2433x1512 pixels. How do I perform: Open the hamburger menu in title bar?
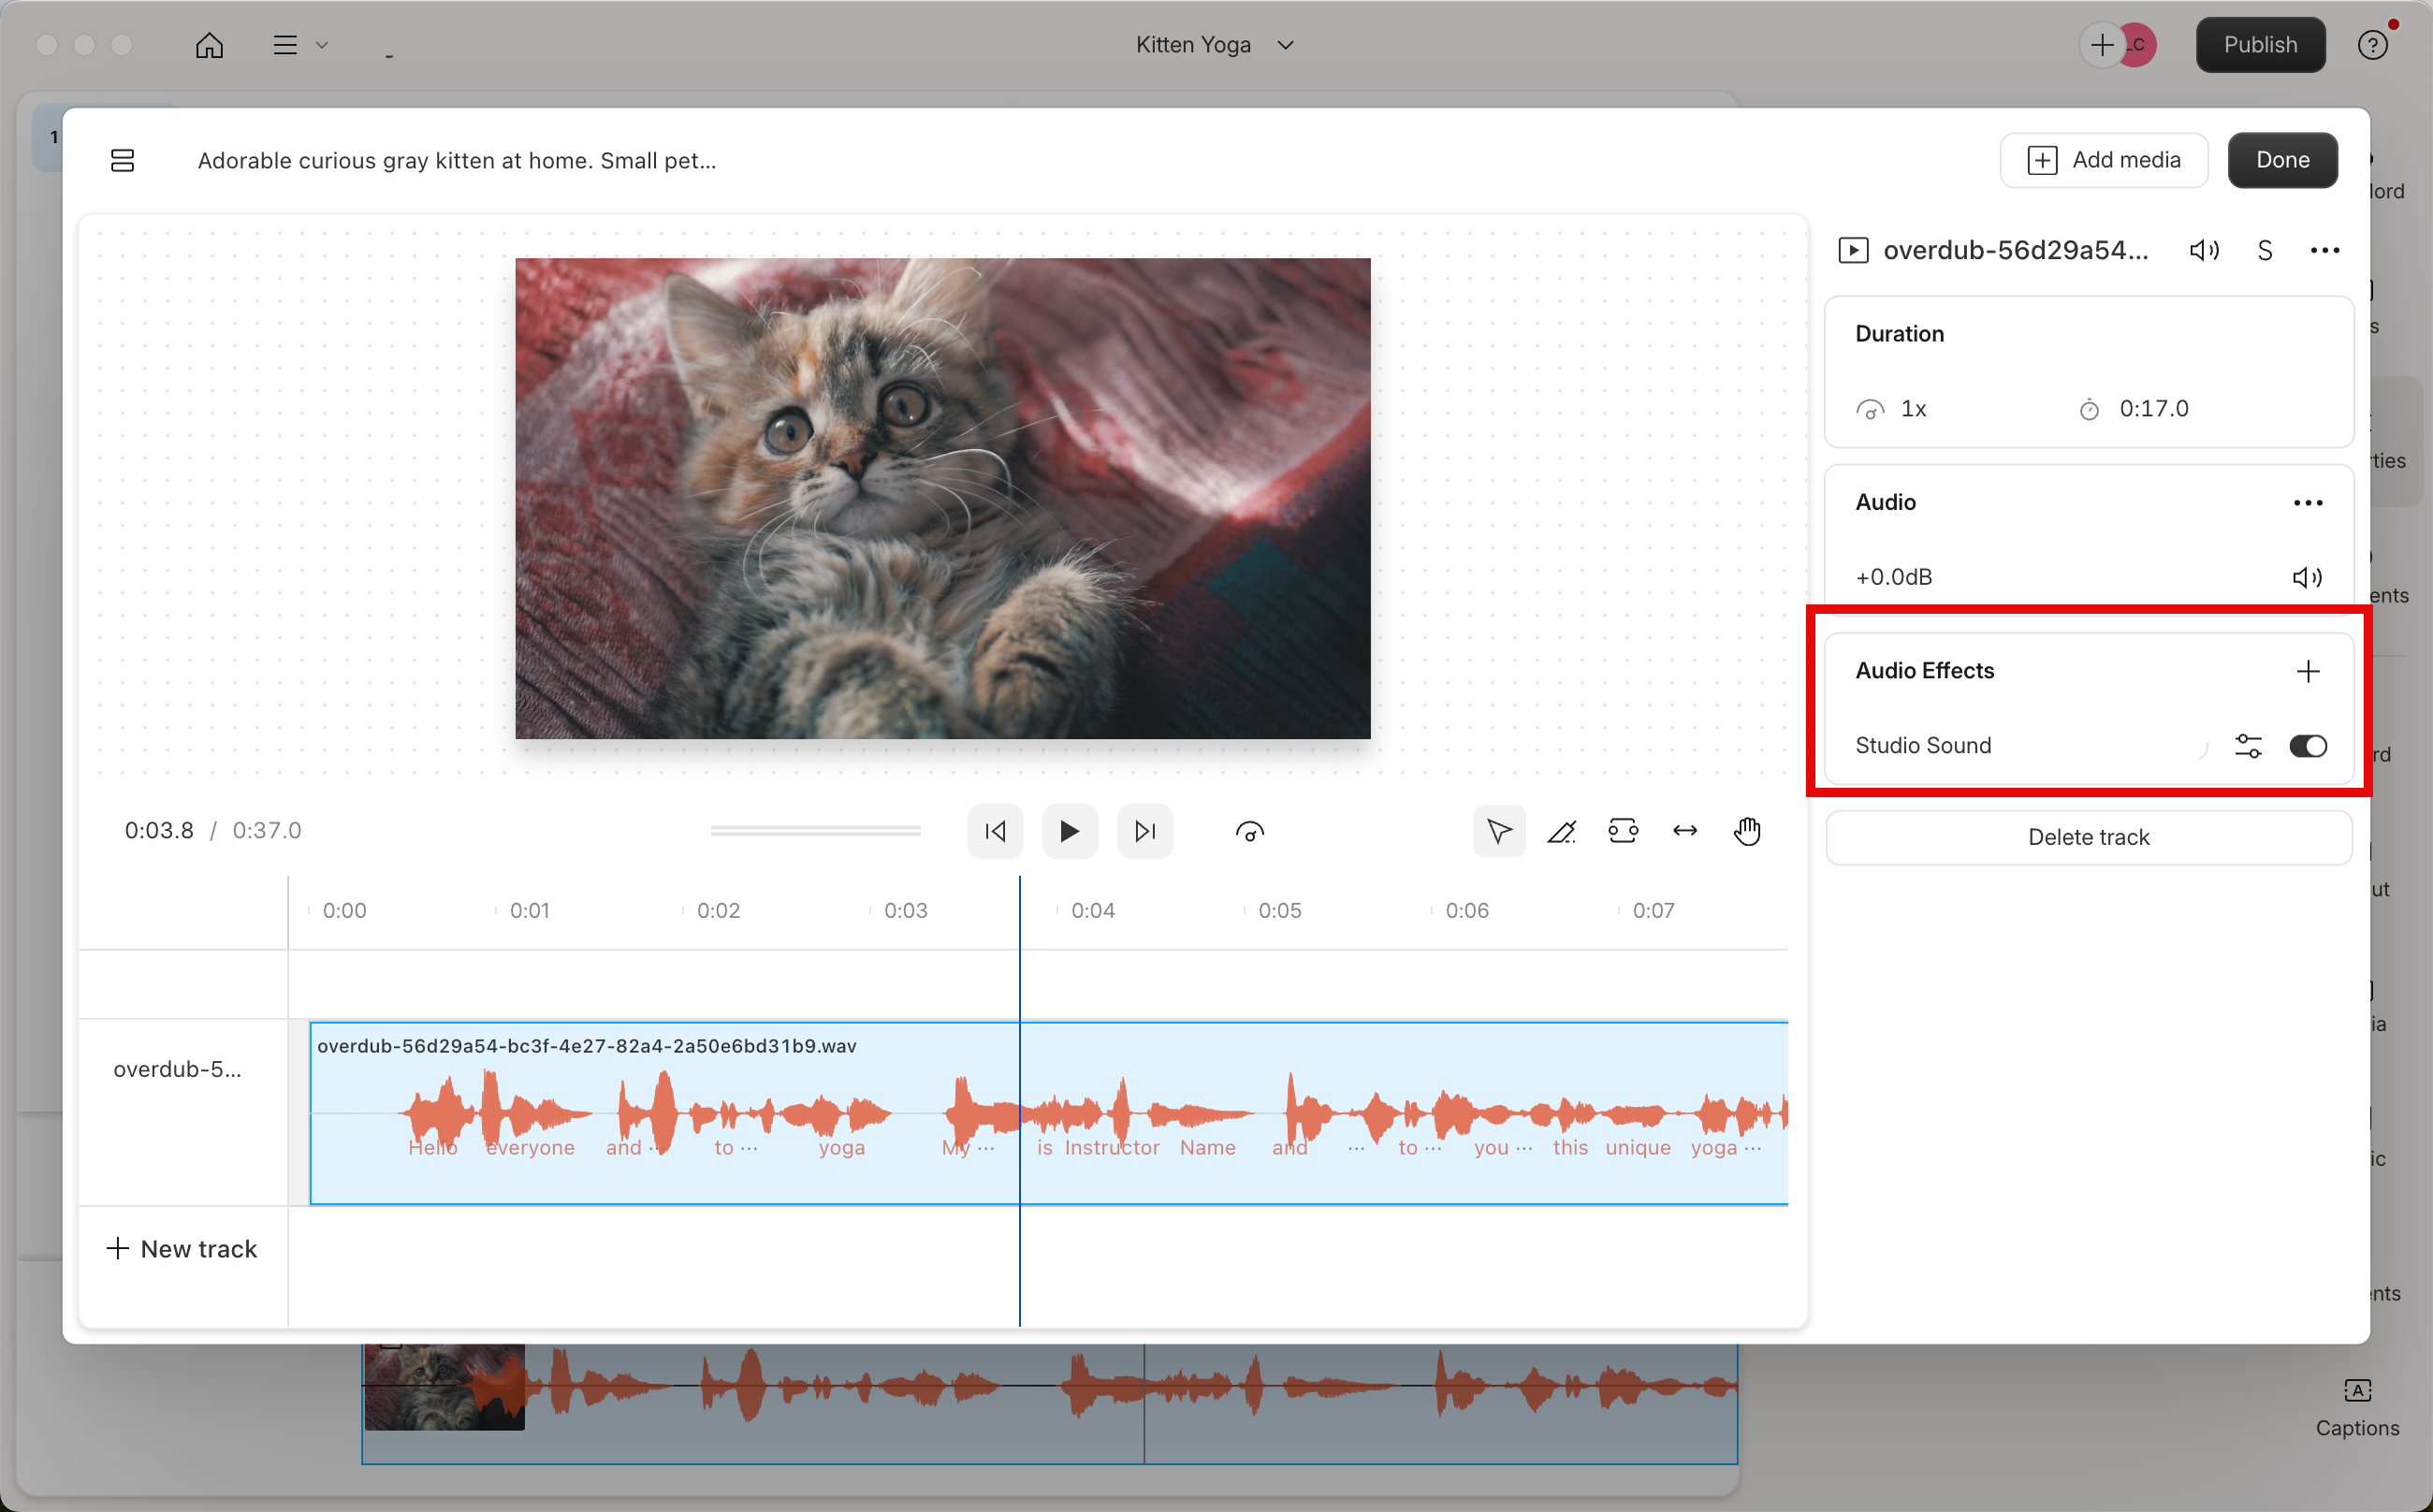click(x=285, y=45)
